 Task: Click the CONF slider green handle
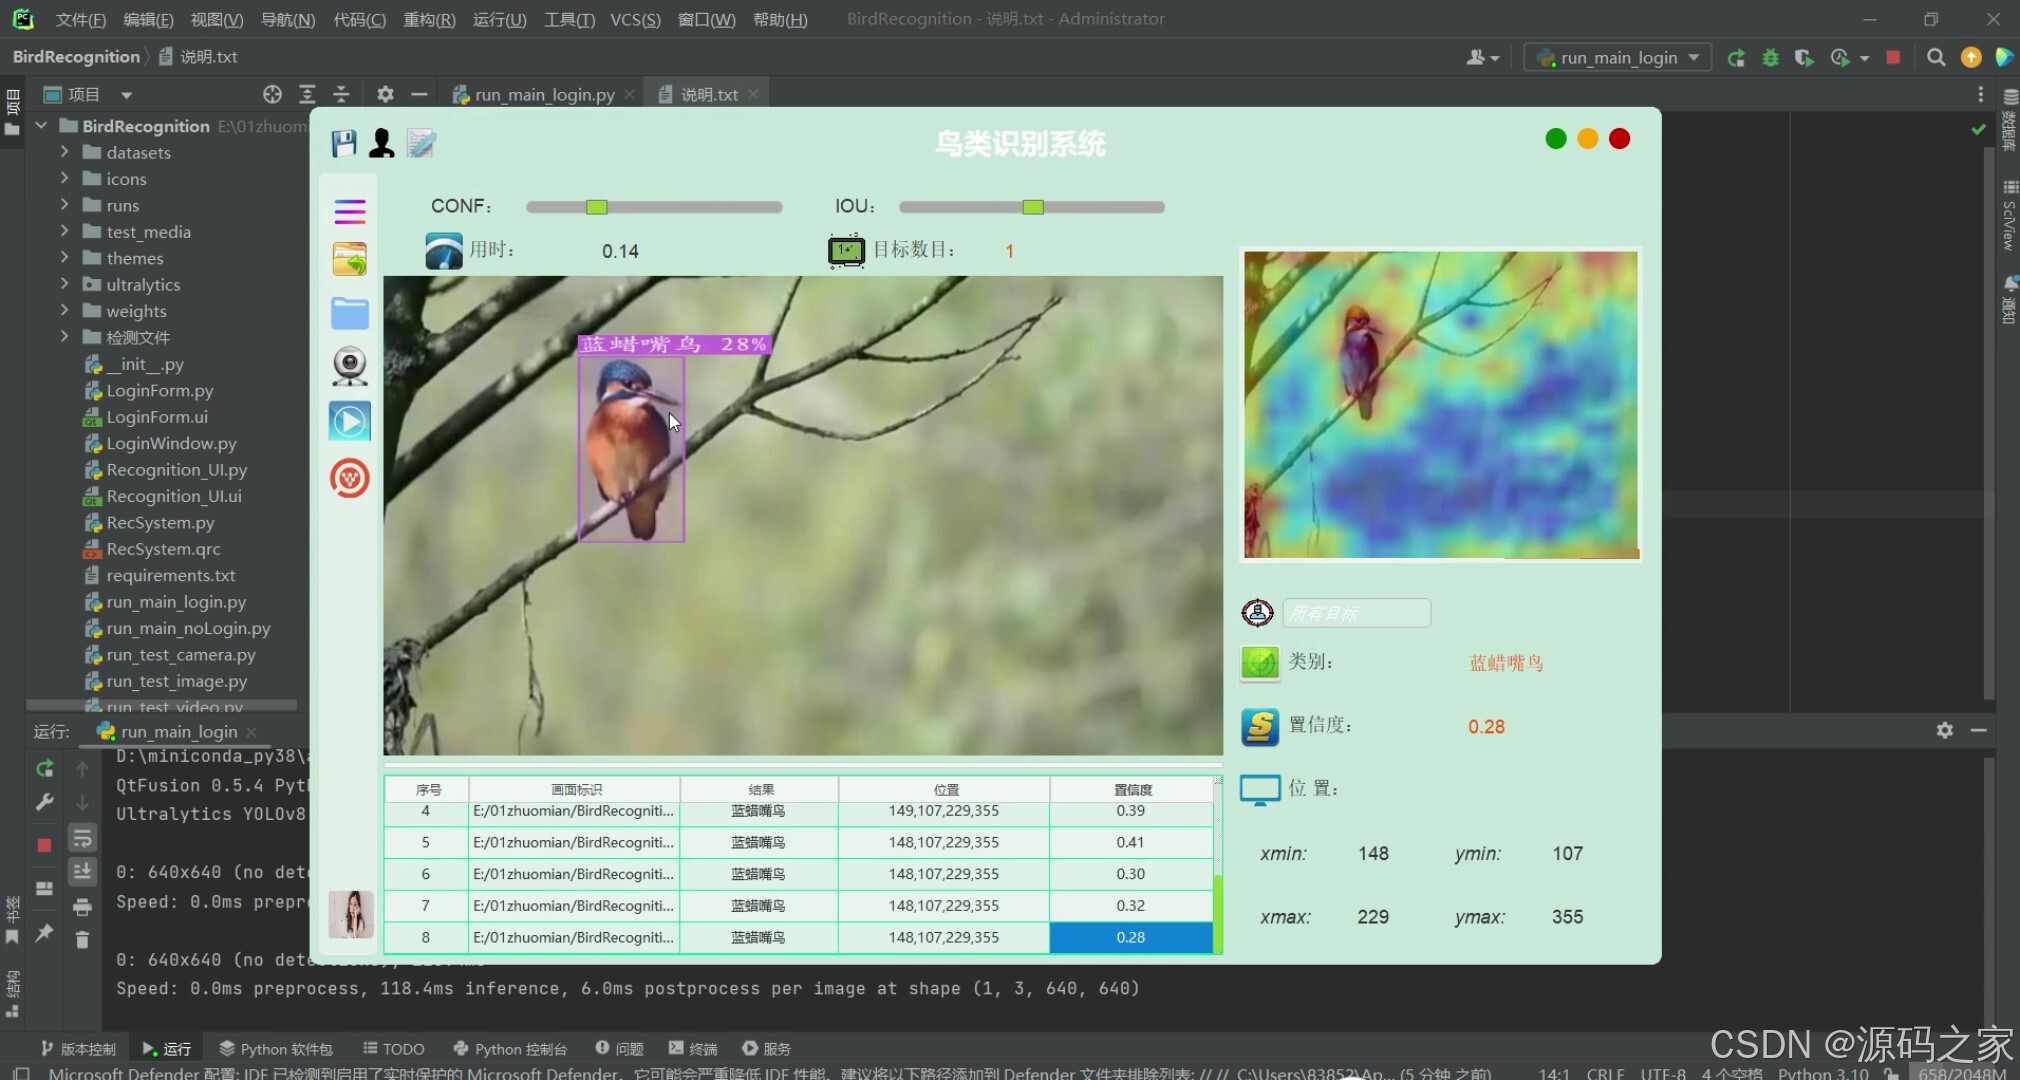597,207
